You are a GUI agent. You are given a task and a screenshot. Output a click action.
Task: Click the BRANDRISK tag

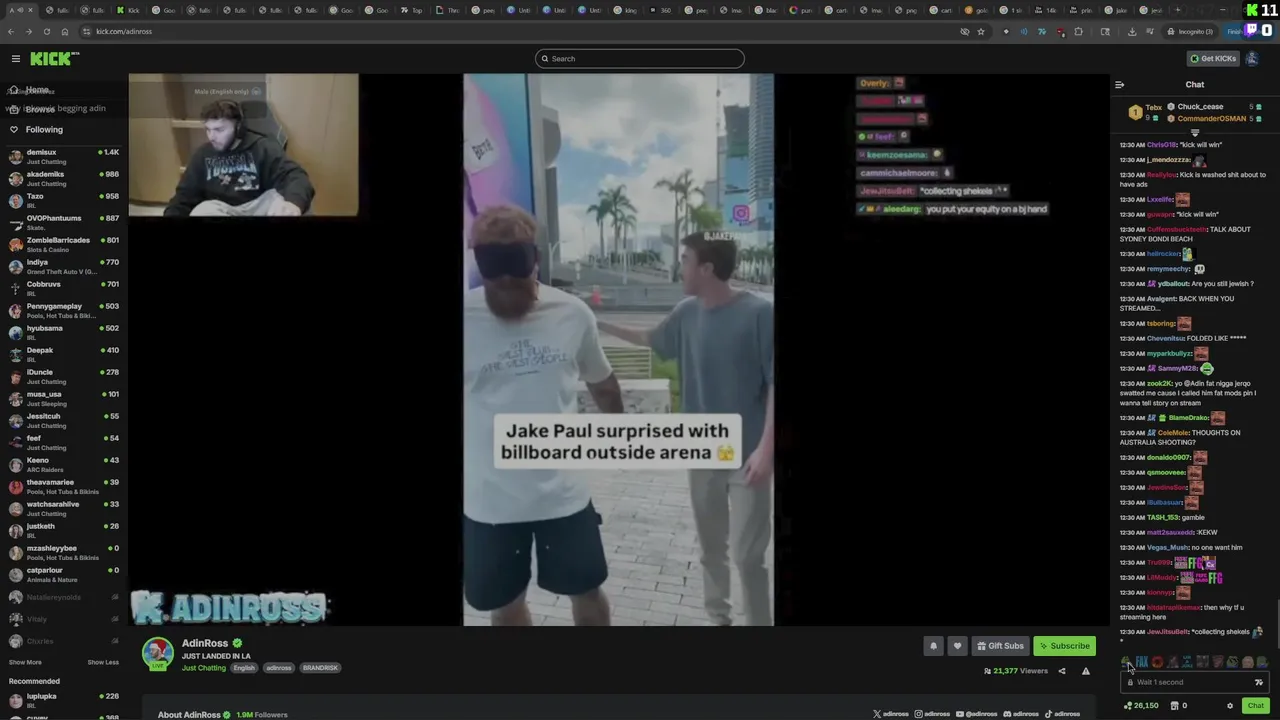tap(320, 668)
